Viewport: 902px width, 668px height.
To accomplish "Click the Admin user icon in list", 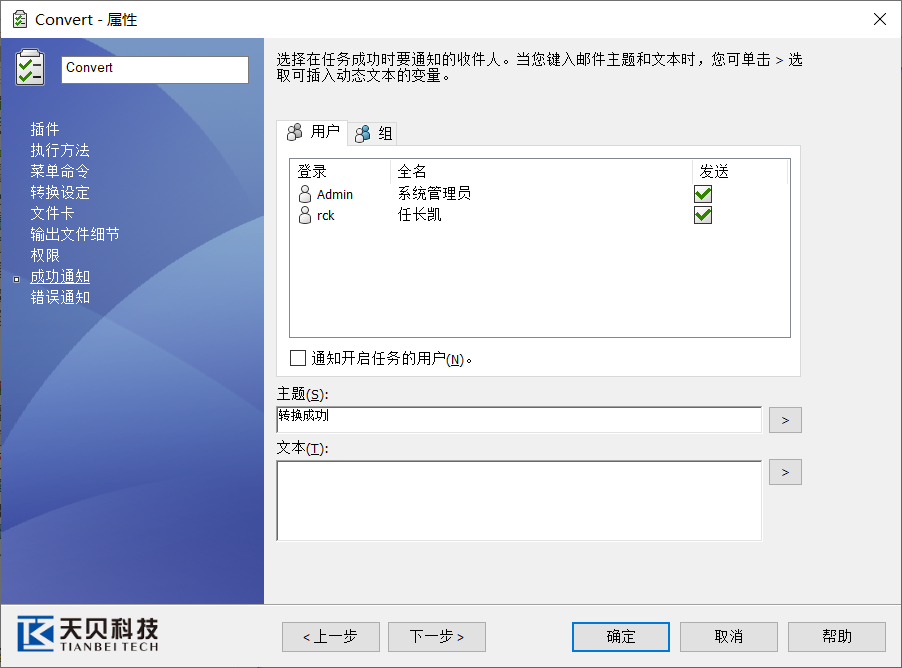I will pyautogui.click(x=305, y=194).
